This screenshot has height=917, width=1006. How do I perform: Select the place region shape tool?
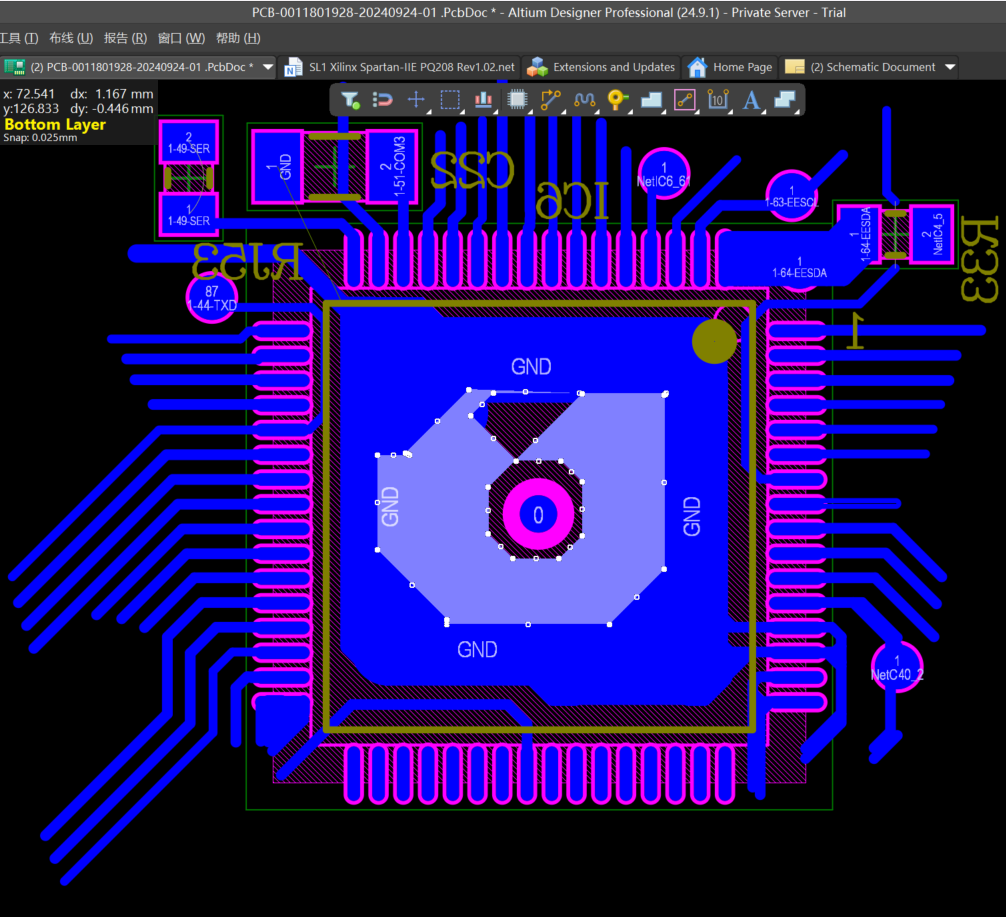tap(785, 100)
